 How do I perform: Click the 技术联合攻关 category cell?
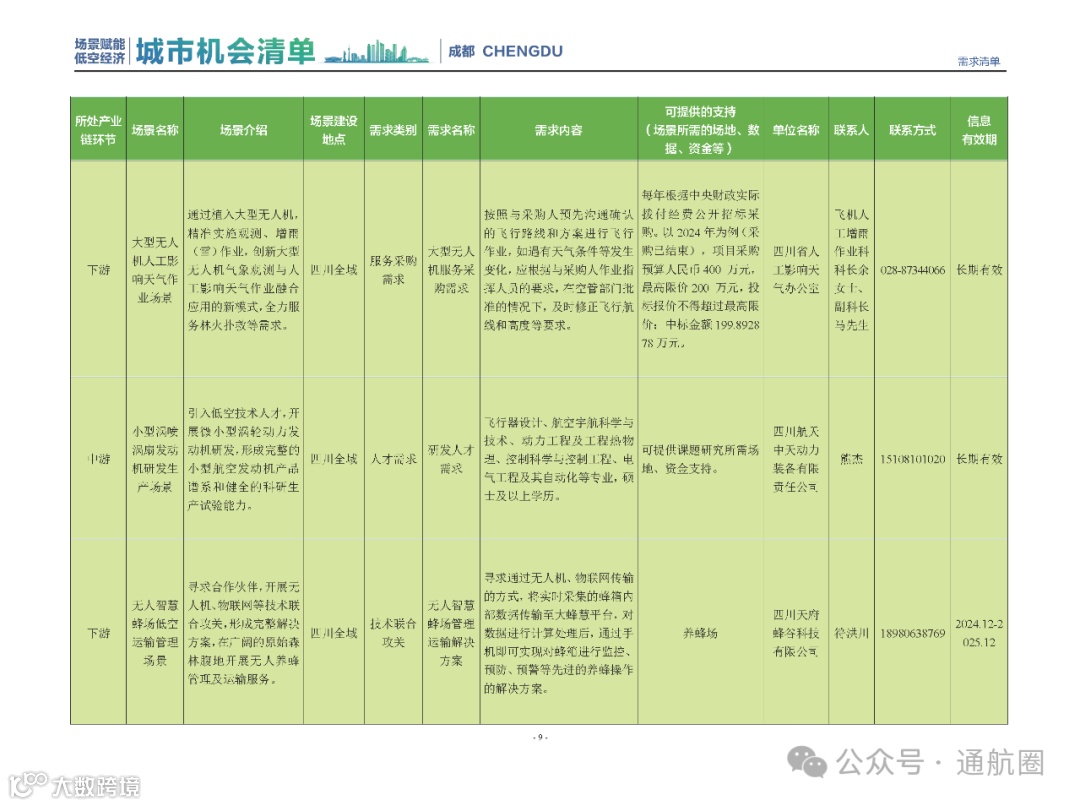click(x=393, y=632)
